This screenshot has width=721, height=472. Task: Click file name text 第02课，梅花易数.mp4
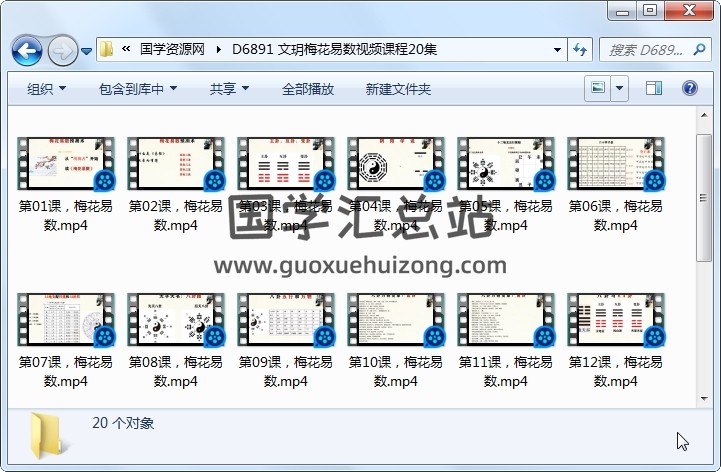pos(176,216)
